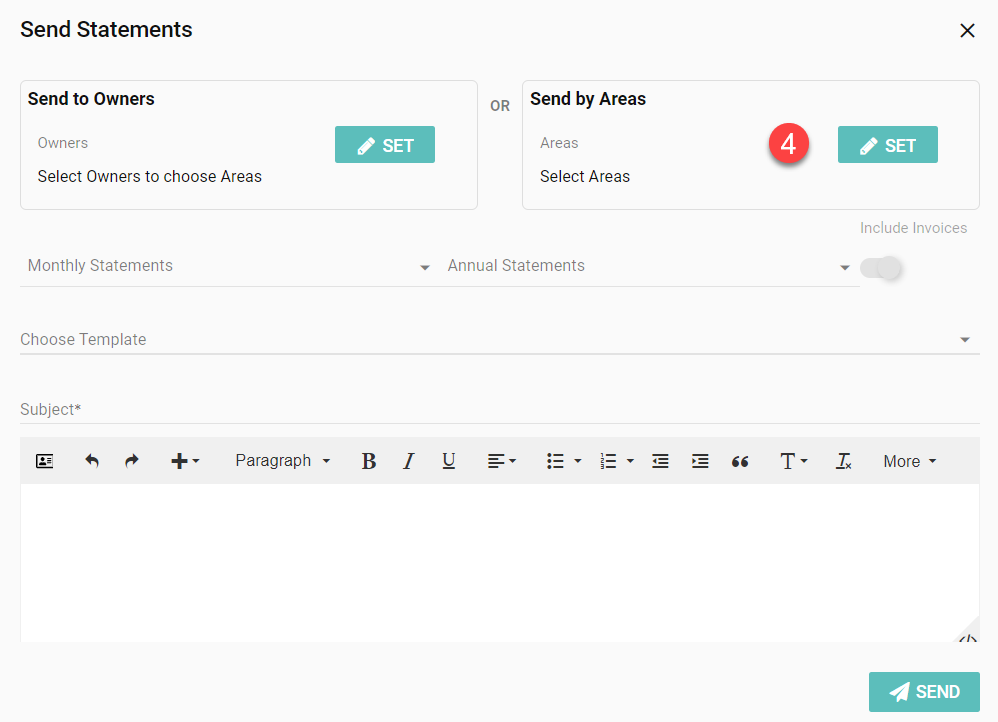Click into the Subject field
This screenshot has height=722, width=998.
pyautogui.click(x=498, y=410)
